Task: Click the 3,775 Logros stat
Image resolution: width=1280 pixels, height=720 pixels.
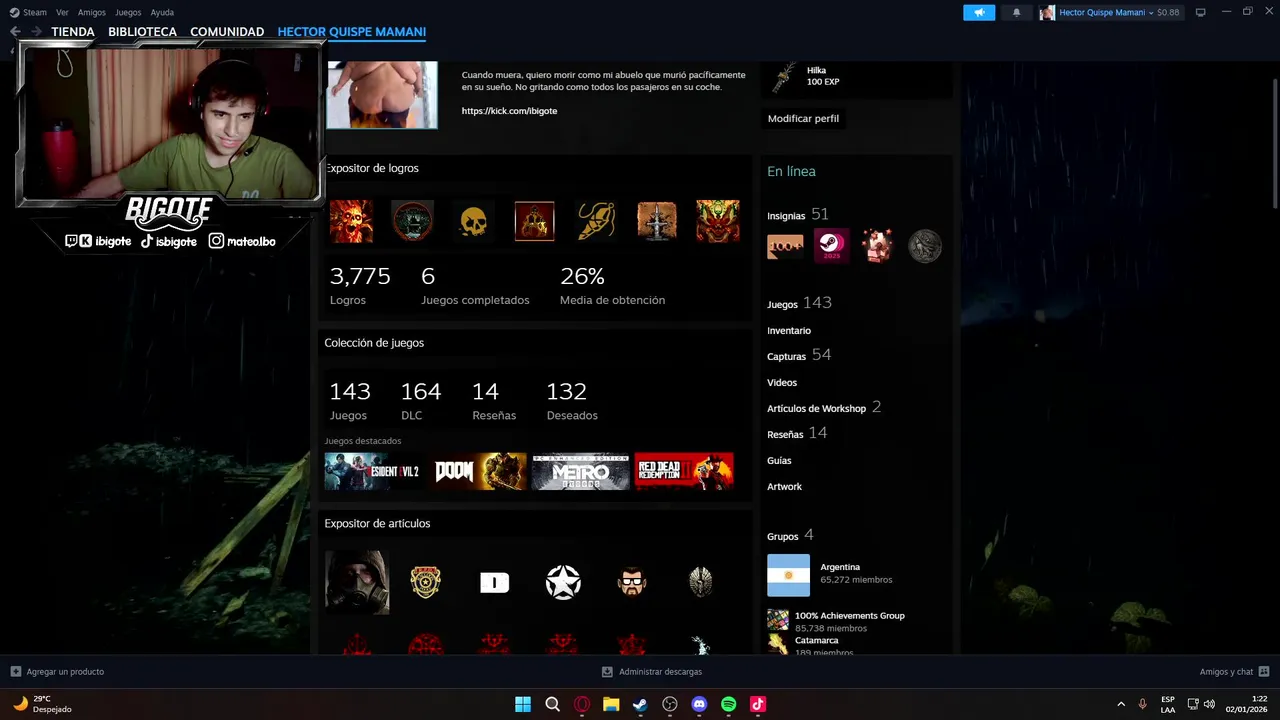Action: click(360, 285)
